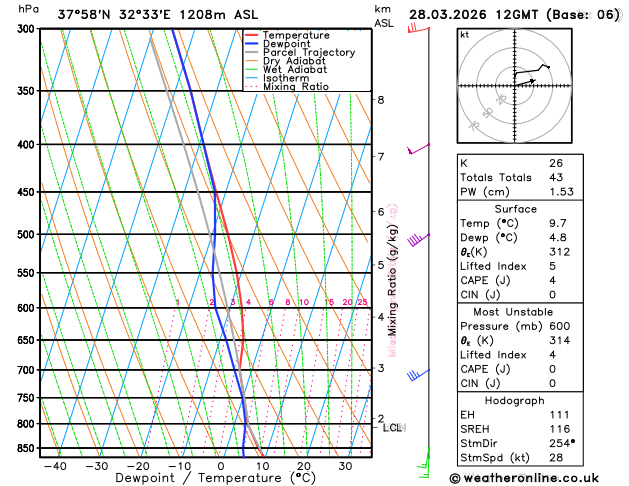Click the '850' pressure level label
The width and height of the screenshot is (629, 486).
(26, 448)
